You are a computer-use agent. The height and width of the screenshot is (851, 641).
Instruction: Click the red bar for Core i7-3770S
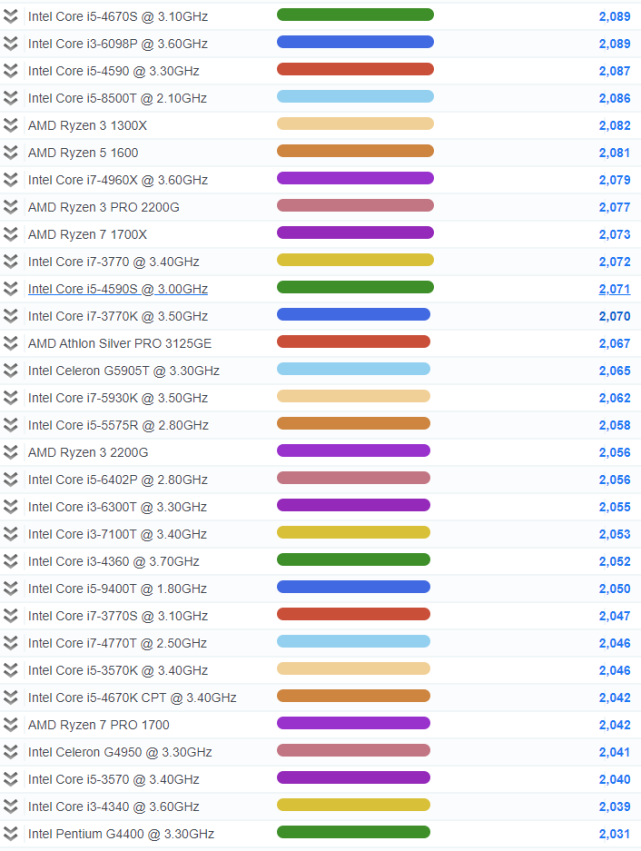tap(353, 614)
